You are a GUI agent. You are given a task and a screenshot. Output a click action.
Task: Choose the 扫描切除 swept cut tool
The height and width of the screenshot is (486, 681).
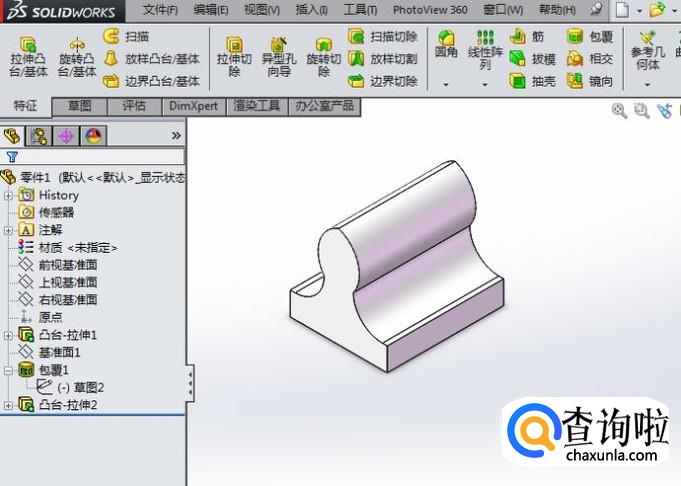tap(383, 36)
